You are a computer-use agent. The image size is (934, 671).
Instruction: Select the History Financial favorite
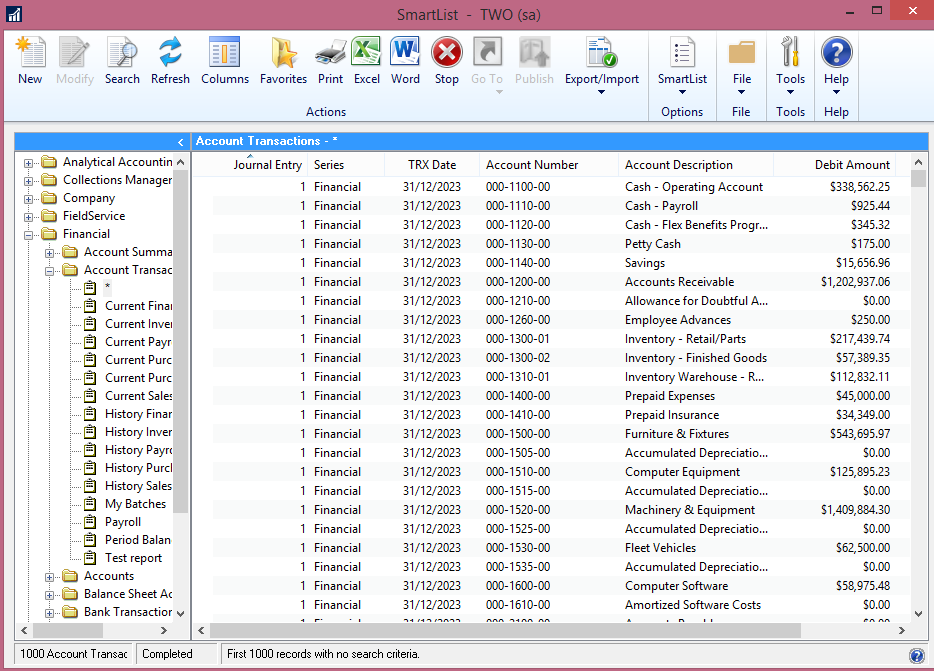pos(138,414)
